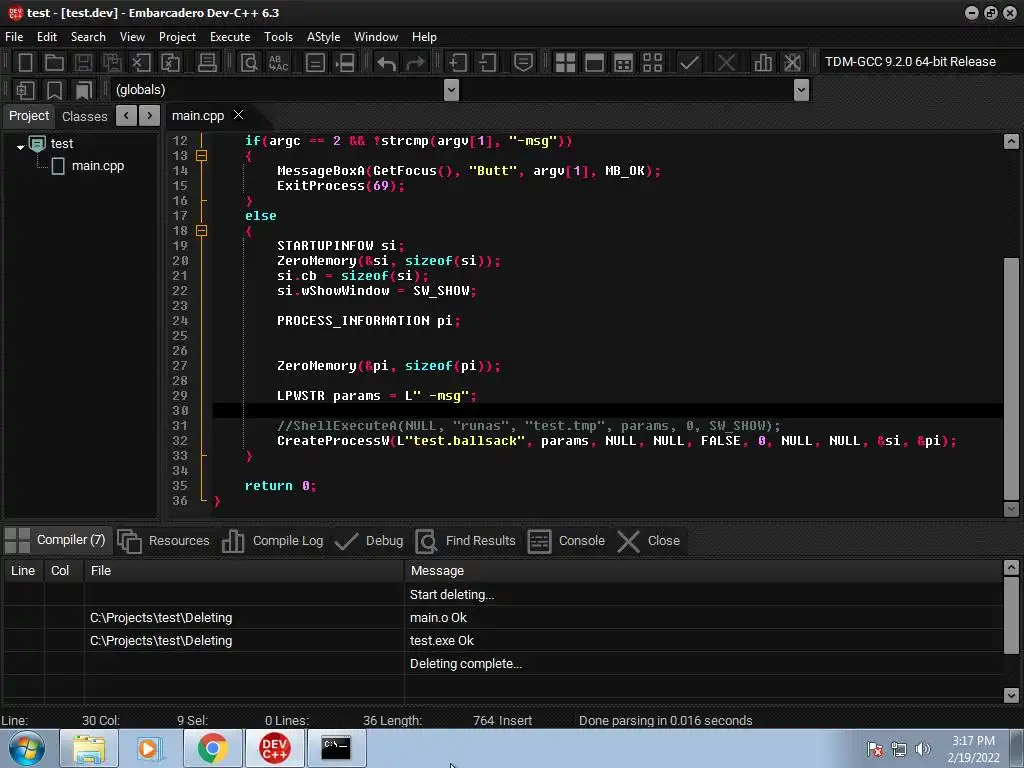Click the Profile bar chart icon
1024x768 pixels.
pos(763,63)
